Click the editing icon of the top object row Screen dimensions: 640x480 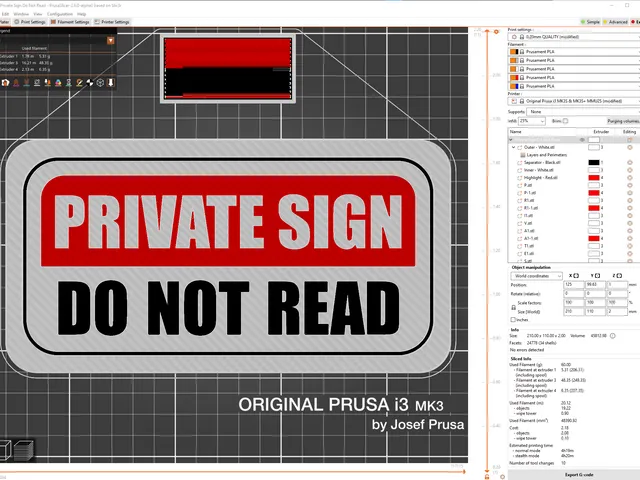pos(630,140)
